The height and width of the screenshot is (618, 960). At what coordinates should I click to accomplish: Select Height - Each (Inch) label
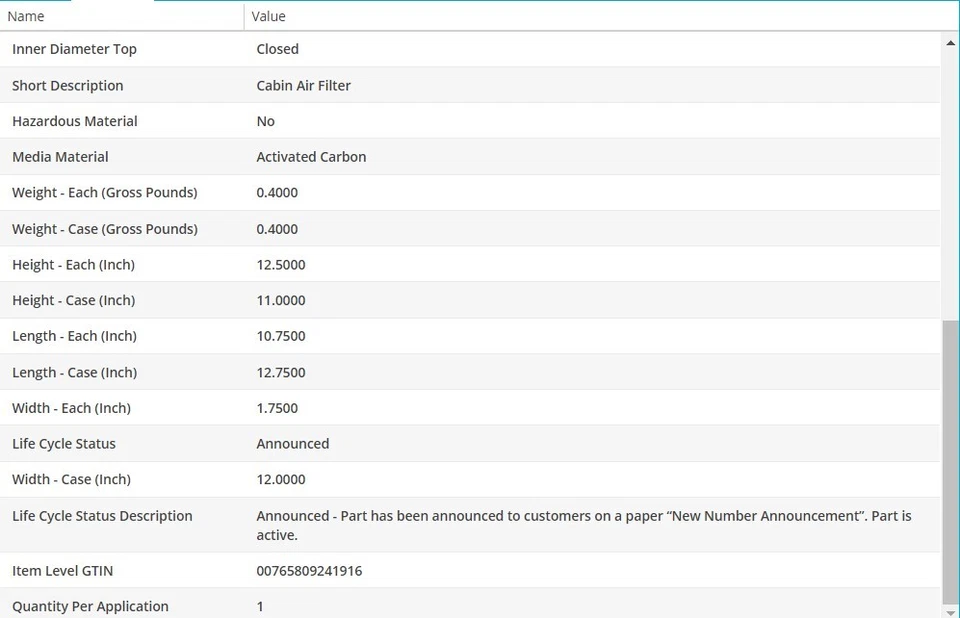(73, 265)
